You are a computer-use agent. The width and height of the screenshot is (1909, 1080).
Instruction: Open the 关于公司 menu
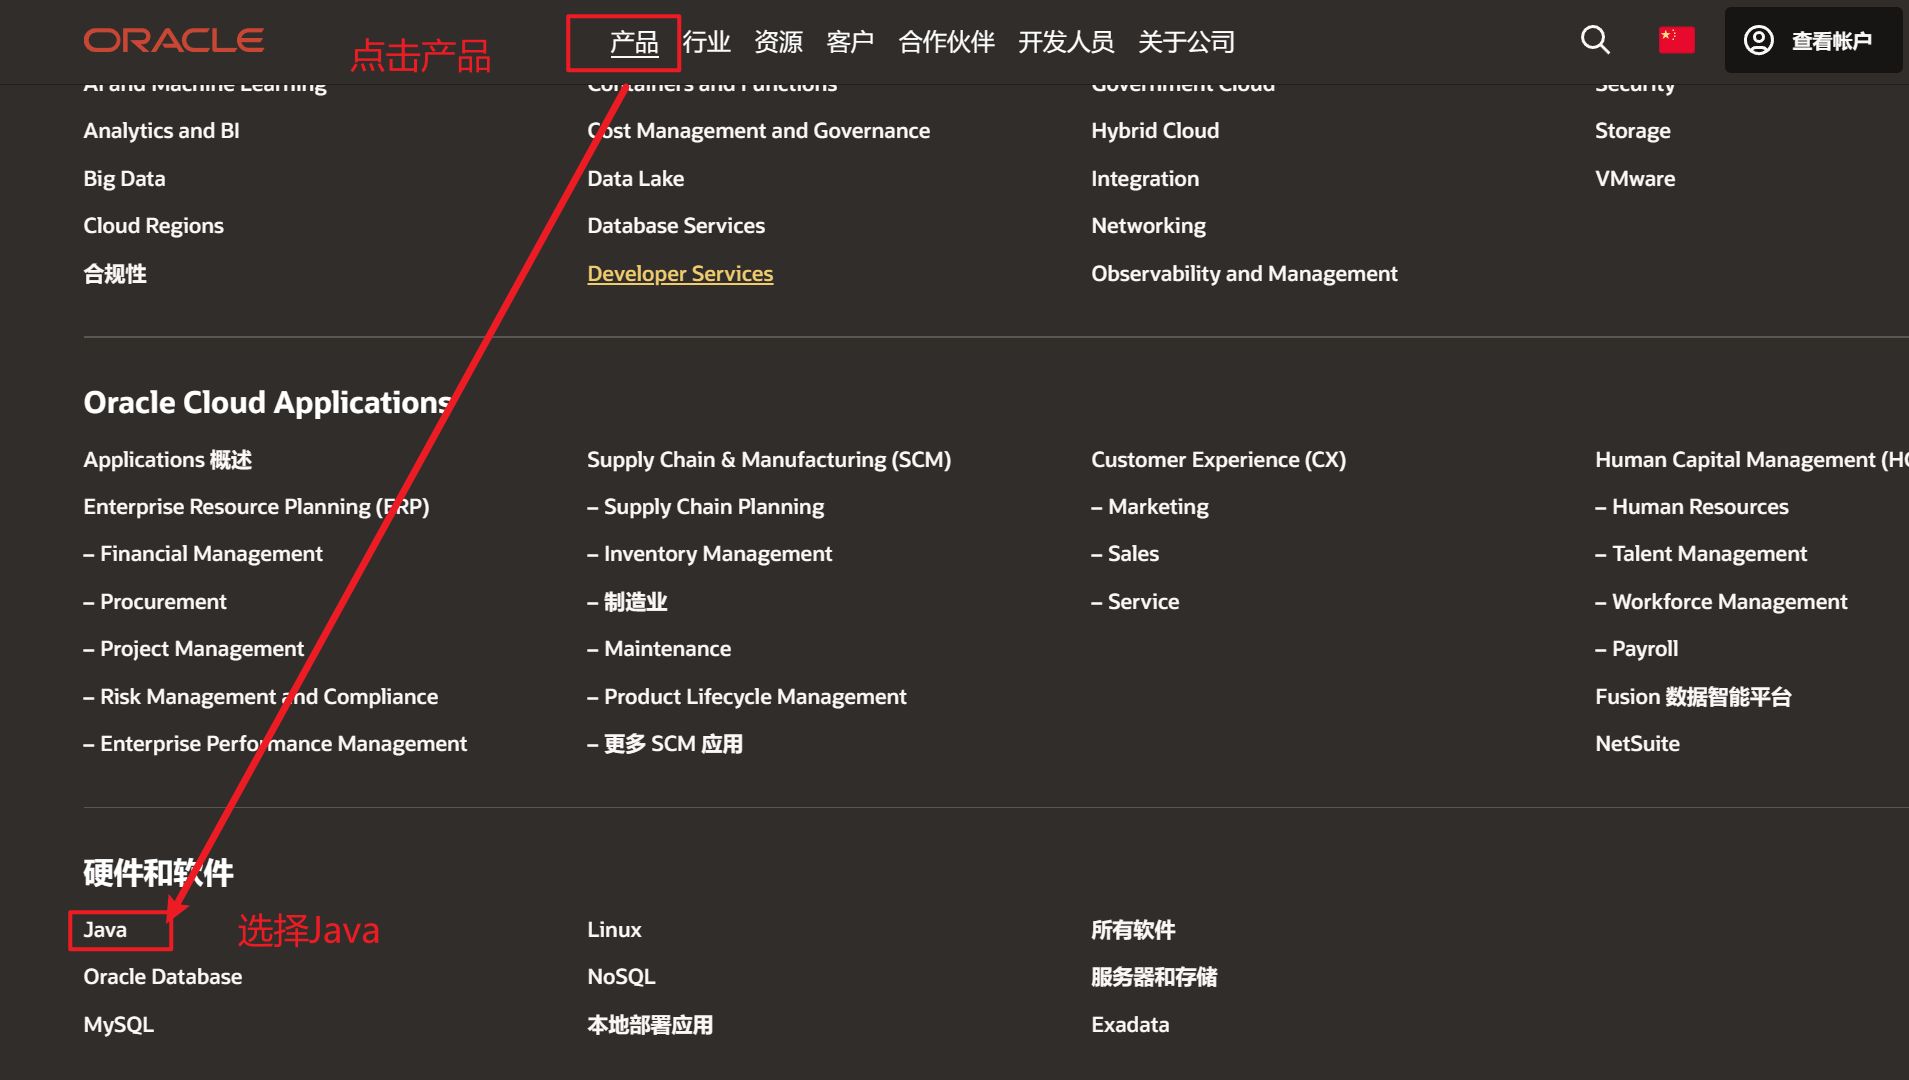1186,42
